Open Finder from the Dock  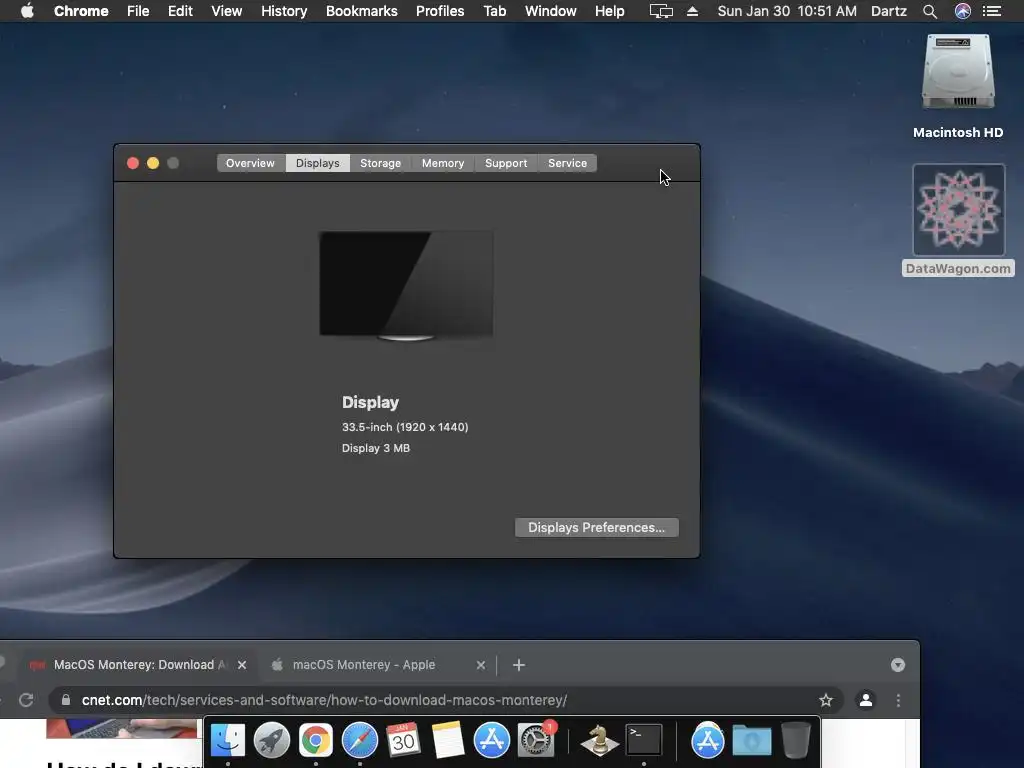[227, 741]
